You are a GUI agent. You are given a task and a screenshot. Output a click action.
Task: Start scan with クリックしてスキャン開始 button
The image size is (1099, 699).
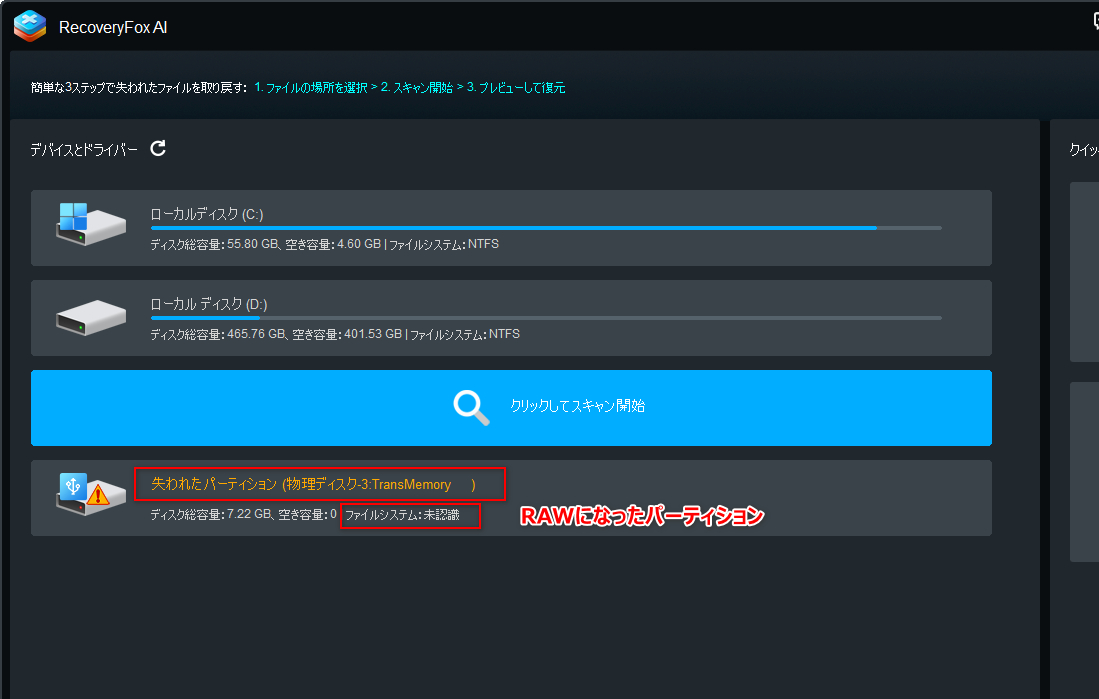click(511, 408)
